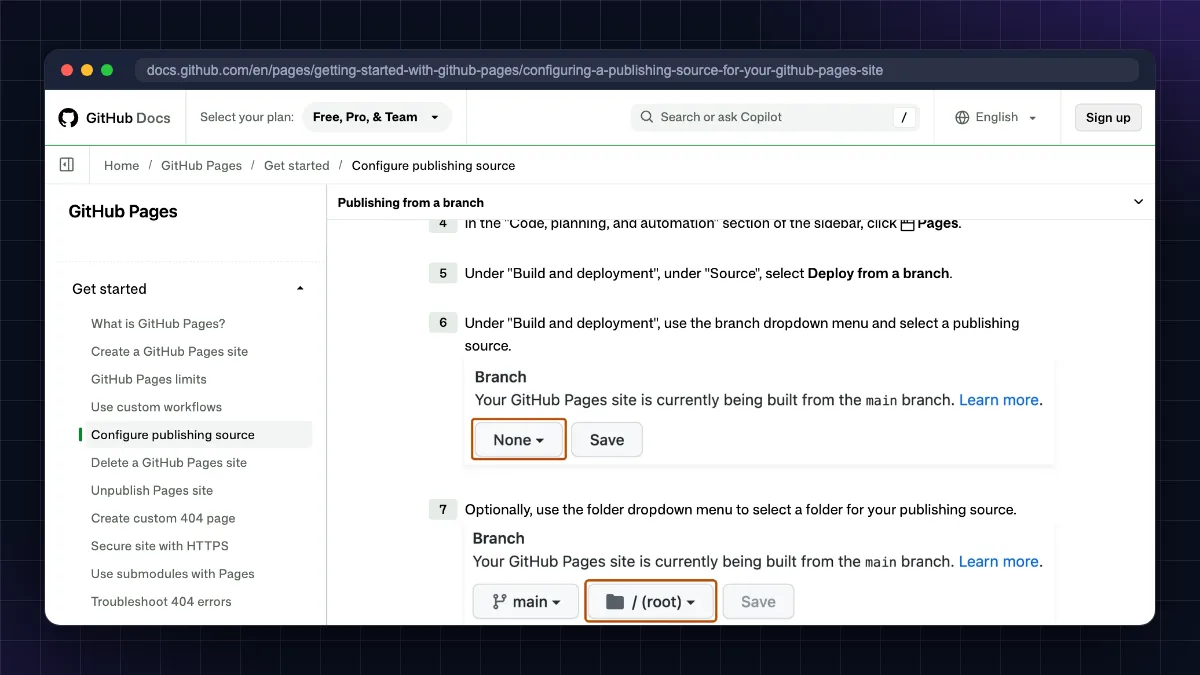The width and height of the screenshot is (1200, 675).
Task: Open Use submodules with Pages article
Action: (173, 574)
